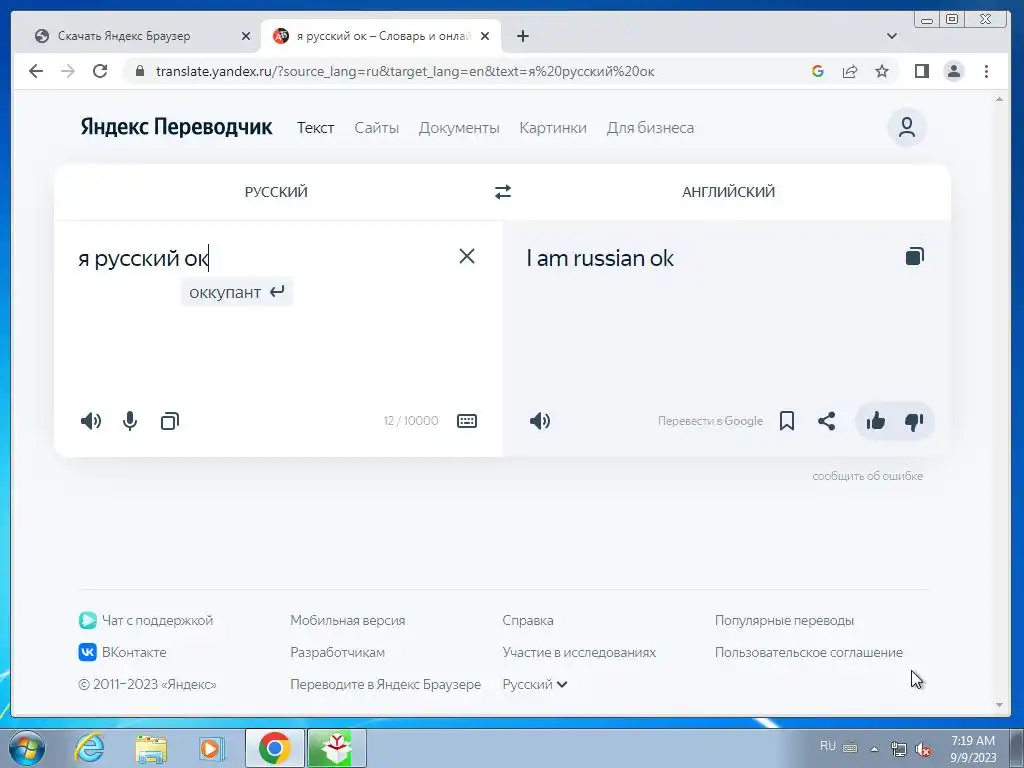Viewport: 1024px width, 768px height.
Task: Rate translation thumbs down
Action: click(x=914, y=422)
